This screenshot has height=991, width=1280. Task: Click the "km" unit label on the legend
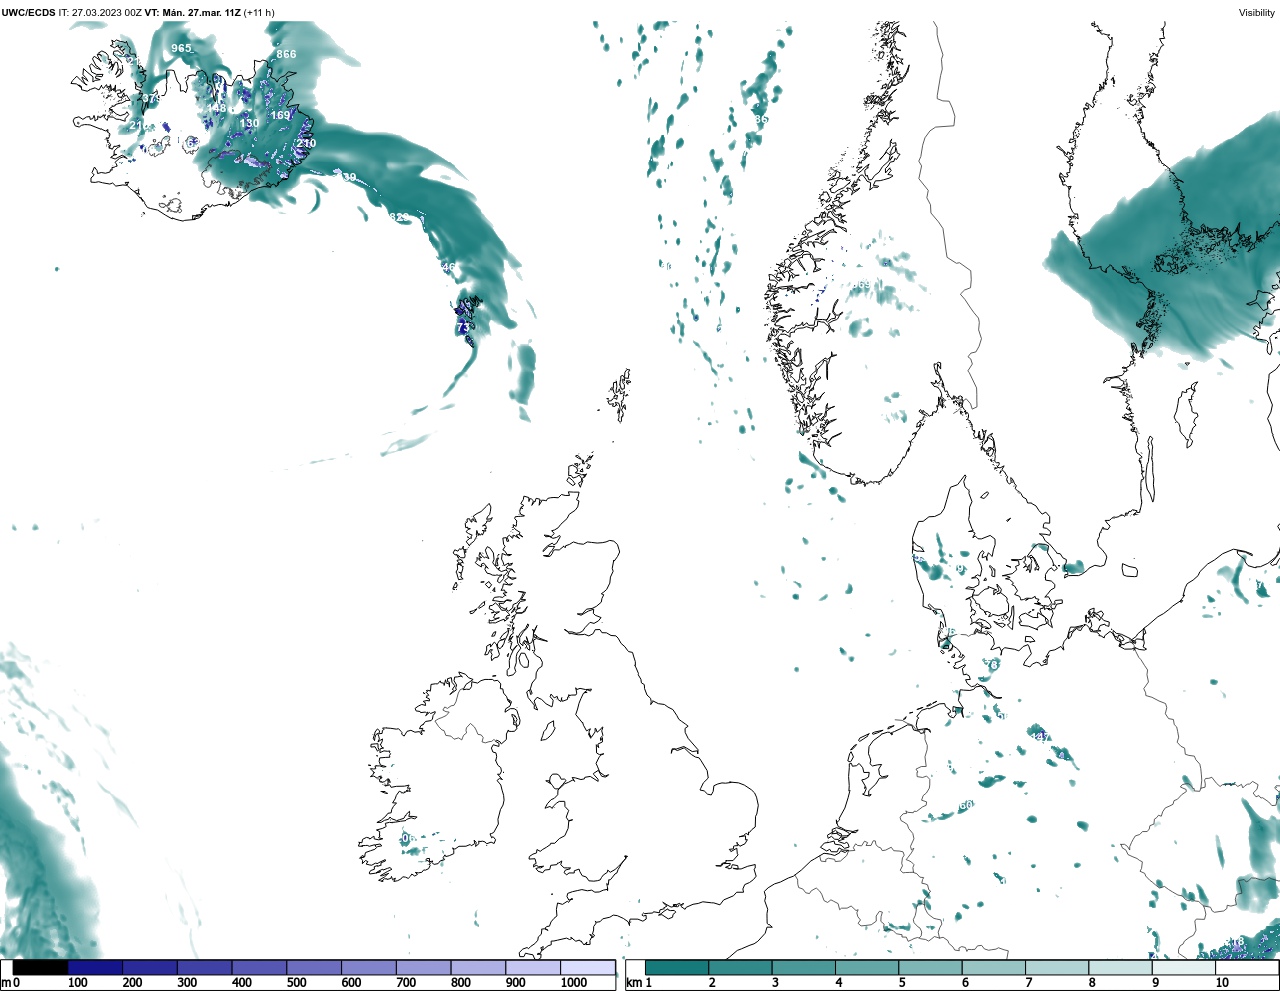(634, 983)
